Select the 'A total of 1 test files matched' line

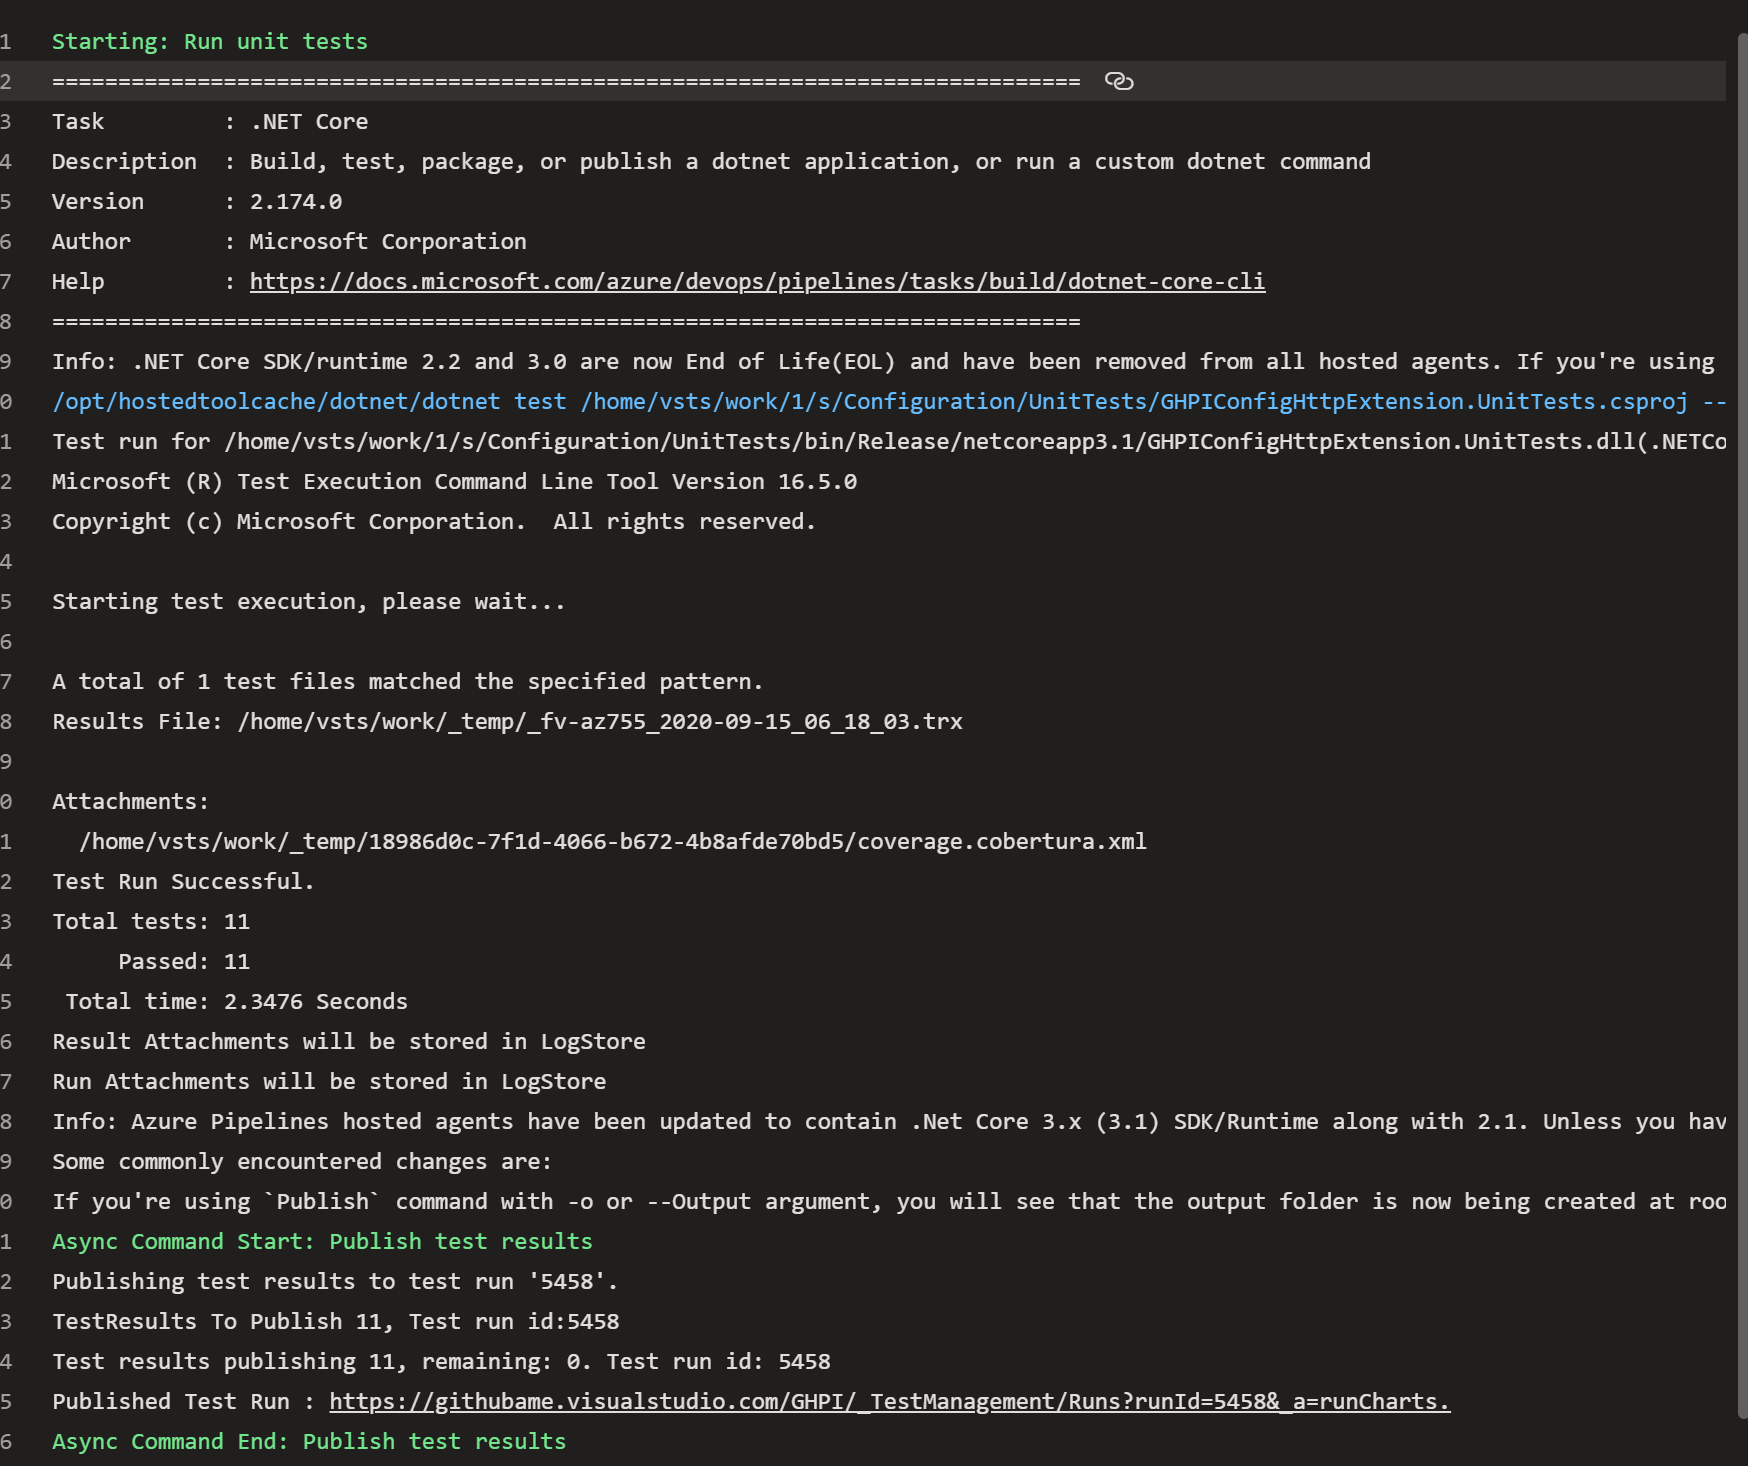tap(408, 681)
